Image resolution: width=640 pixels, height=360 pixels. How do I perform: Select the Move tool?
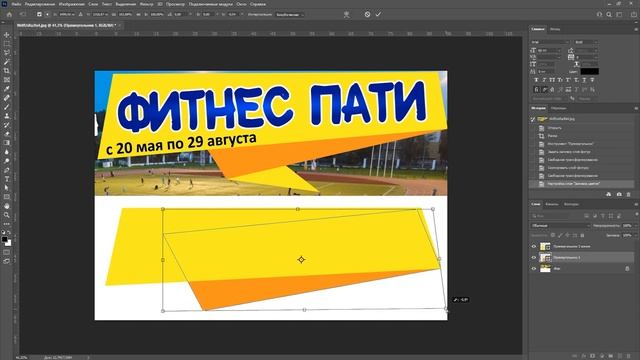7,35
